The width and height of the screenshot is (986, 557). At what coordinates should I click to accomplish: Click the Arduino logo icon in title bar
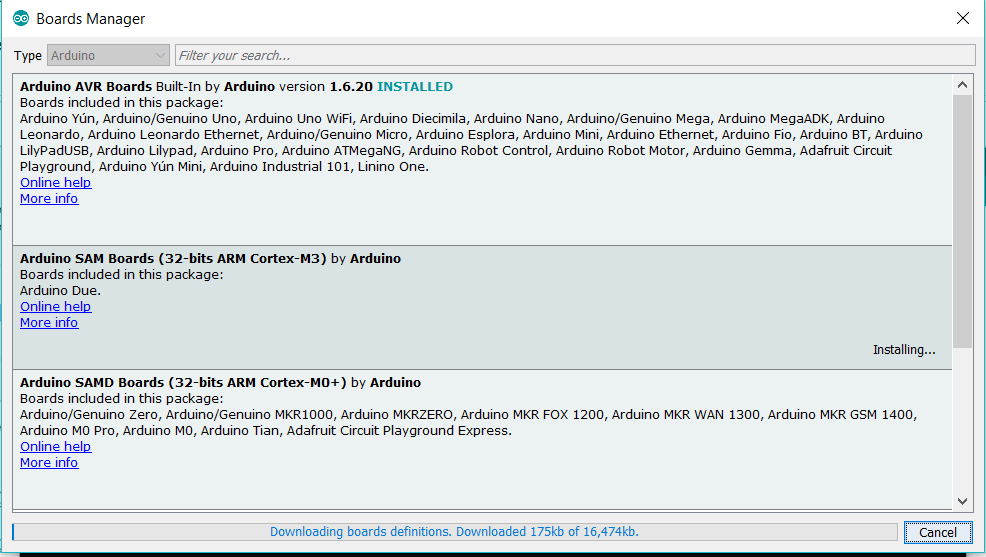click(21, 18)
